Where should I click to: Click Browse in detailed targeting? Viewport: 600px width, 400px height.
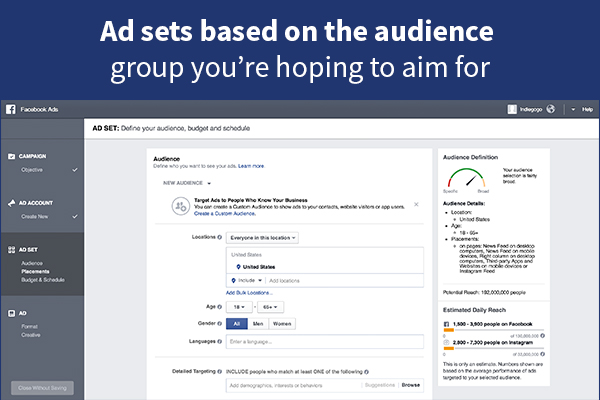411,385
